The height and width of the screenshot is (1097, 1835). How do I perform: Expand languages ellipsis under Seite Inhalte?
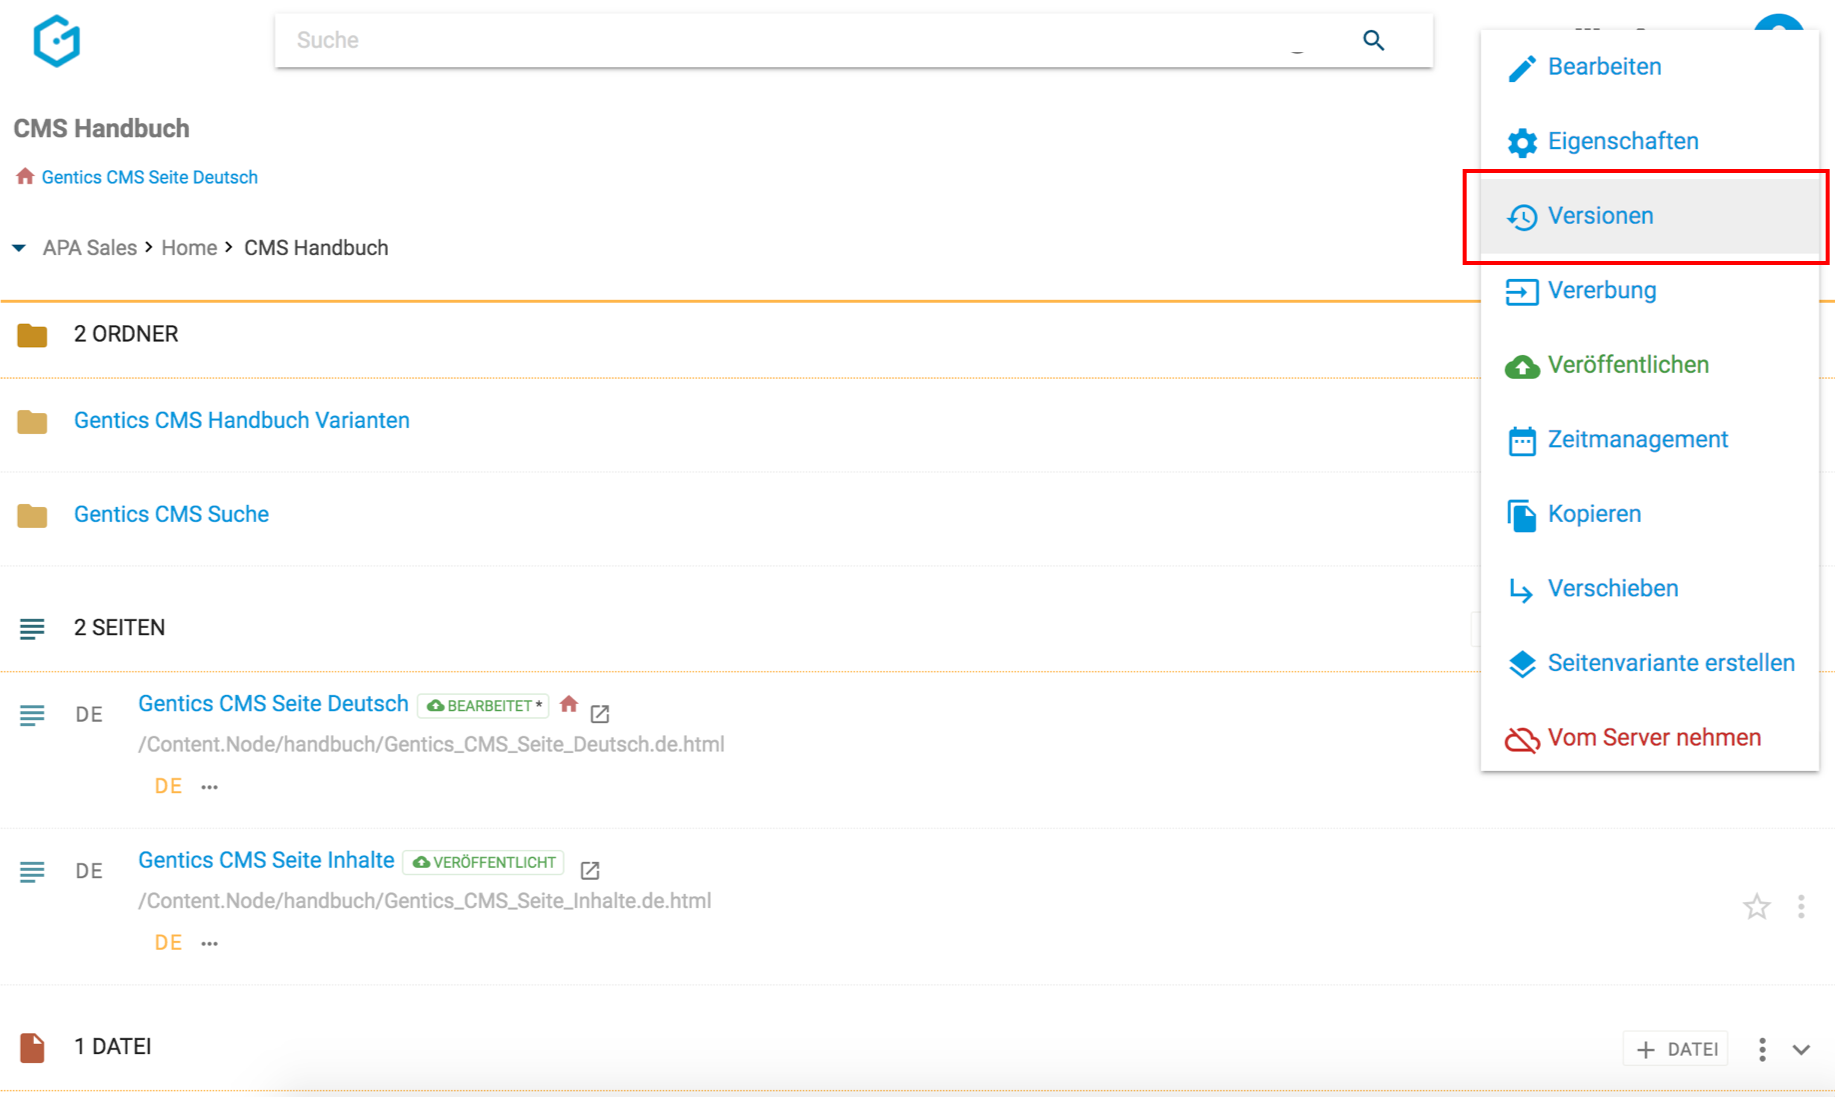tap(209, 944)
